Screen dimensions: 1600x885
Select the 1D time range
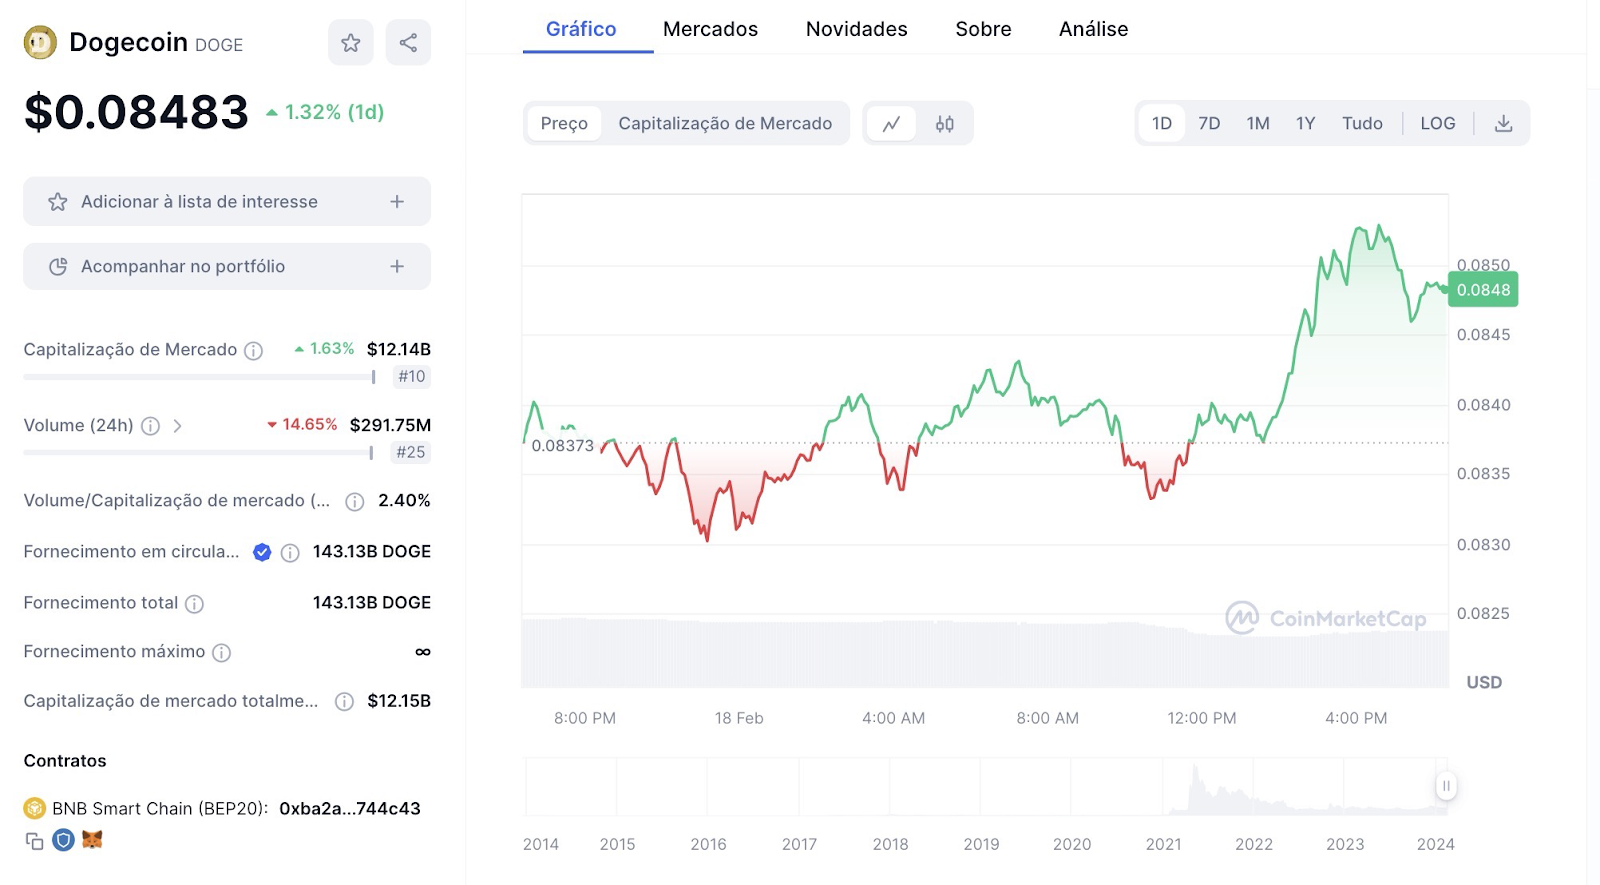coord(1161,124)
